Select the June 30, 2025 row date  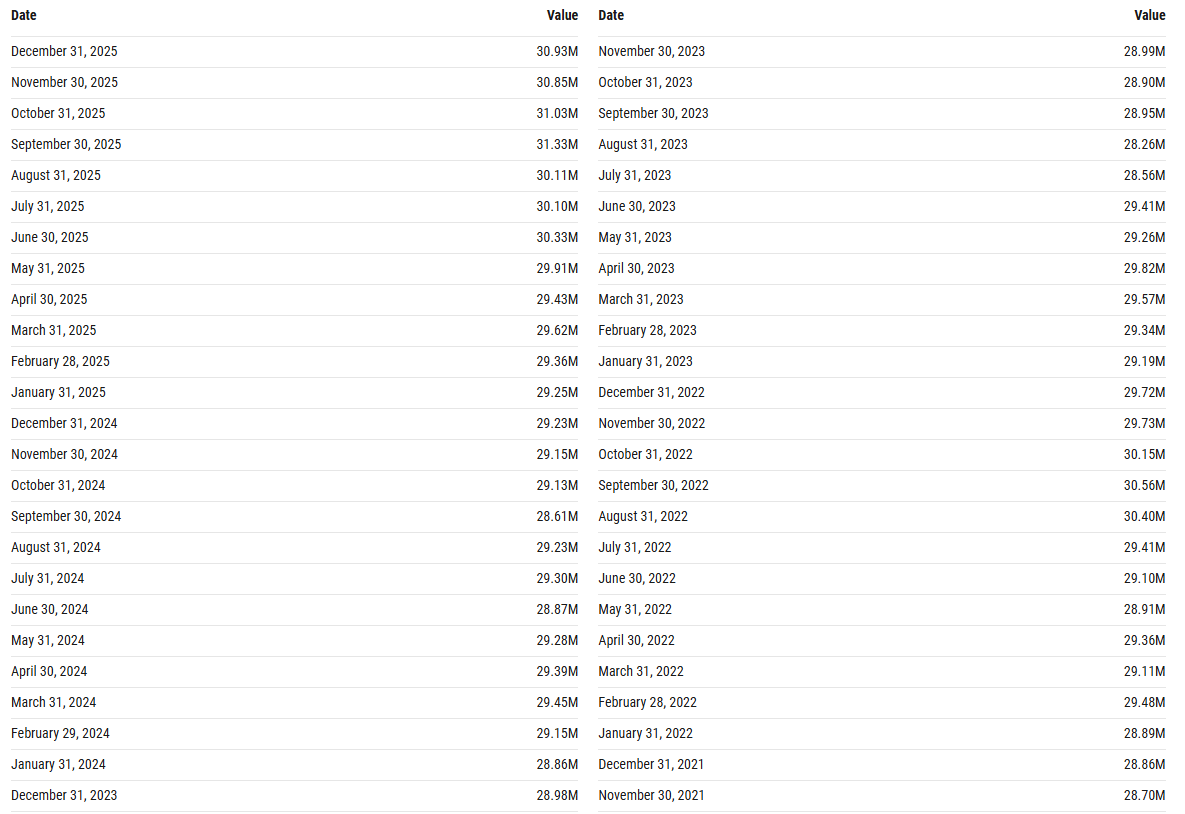click(x=50, y=237)
